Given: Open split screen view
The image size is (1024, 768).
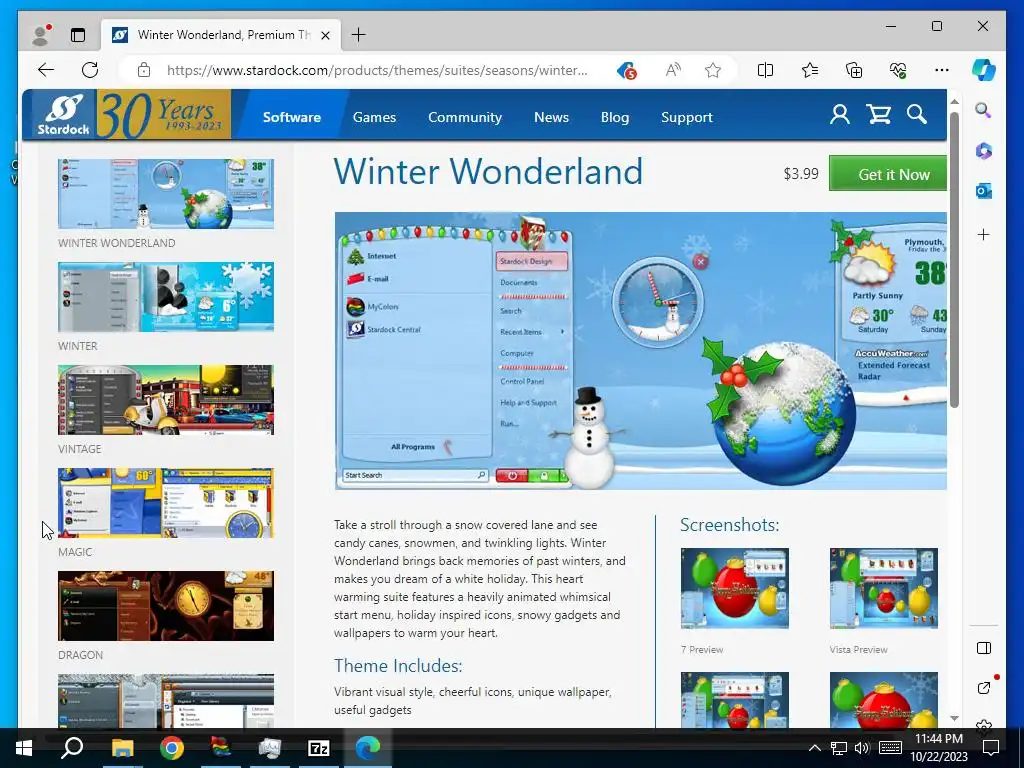Looking at the screenshot, I should click(765, 70).
